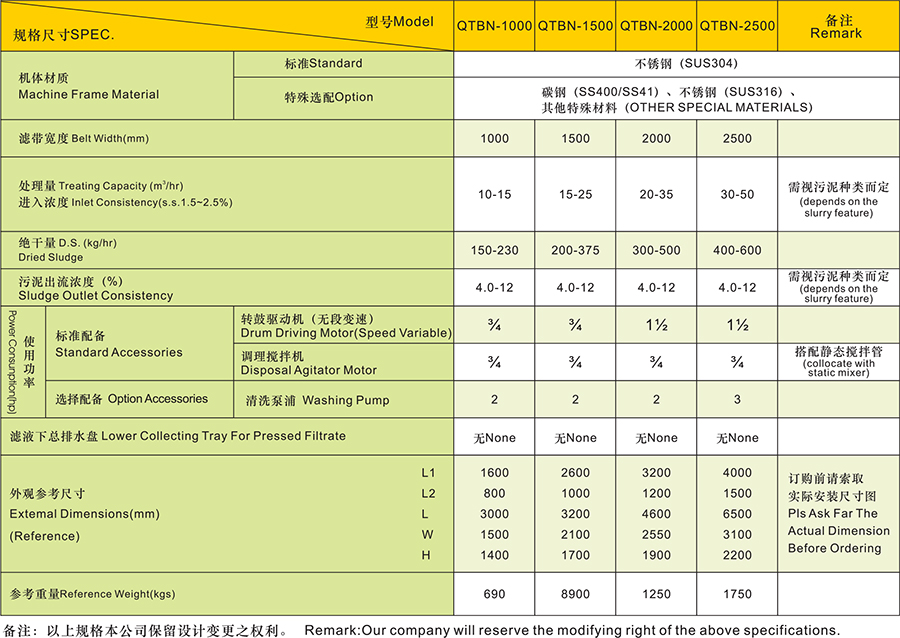
Task: Click Treating Capacity value 10-15
Action: [496, 194]
